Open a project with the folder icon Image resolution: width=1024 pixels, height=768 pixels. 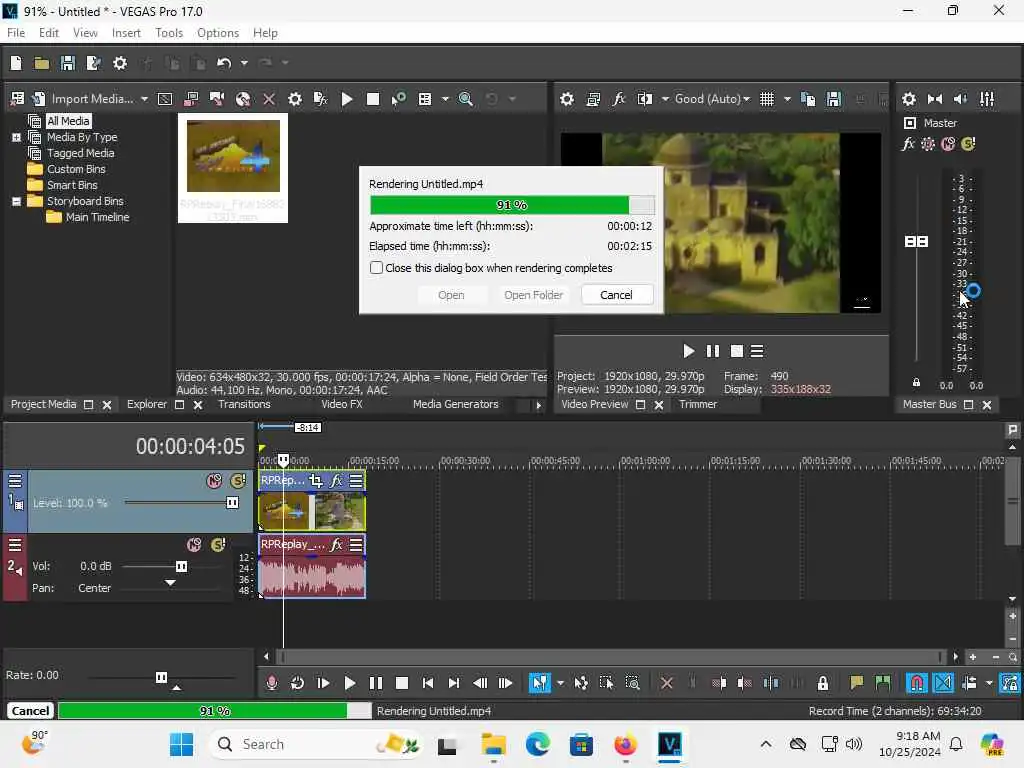42,63
